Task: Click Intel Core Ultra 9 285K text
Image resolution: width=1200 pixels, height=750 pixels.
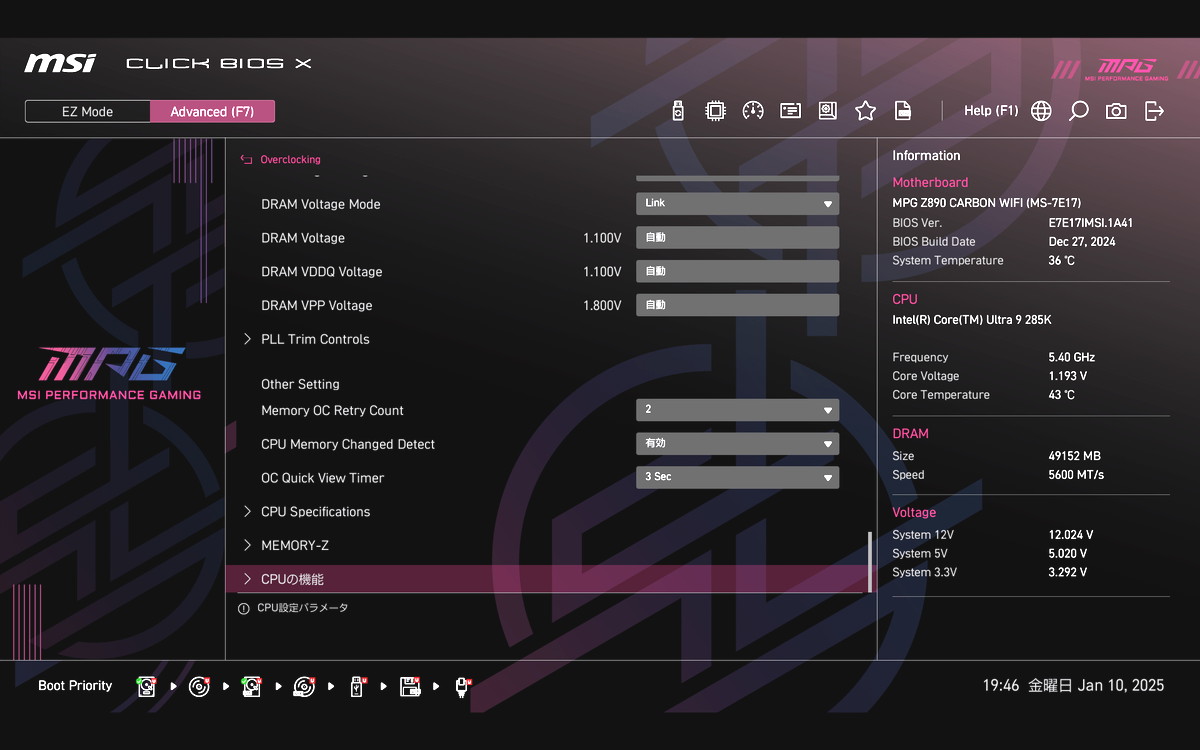Action: pos(972,320)
